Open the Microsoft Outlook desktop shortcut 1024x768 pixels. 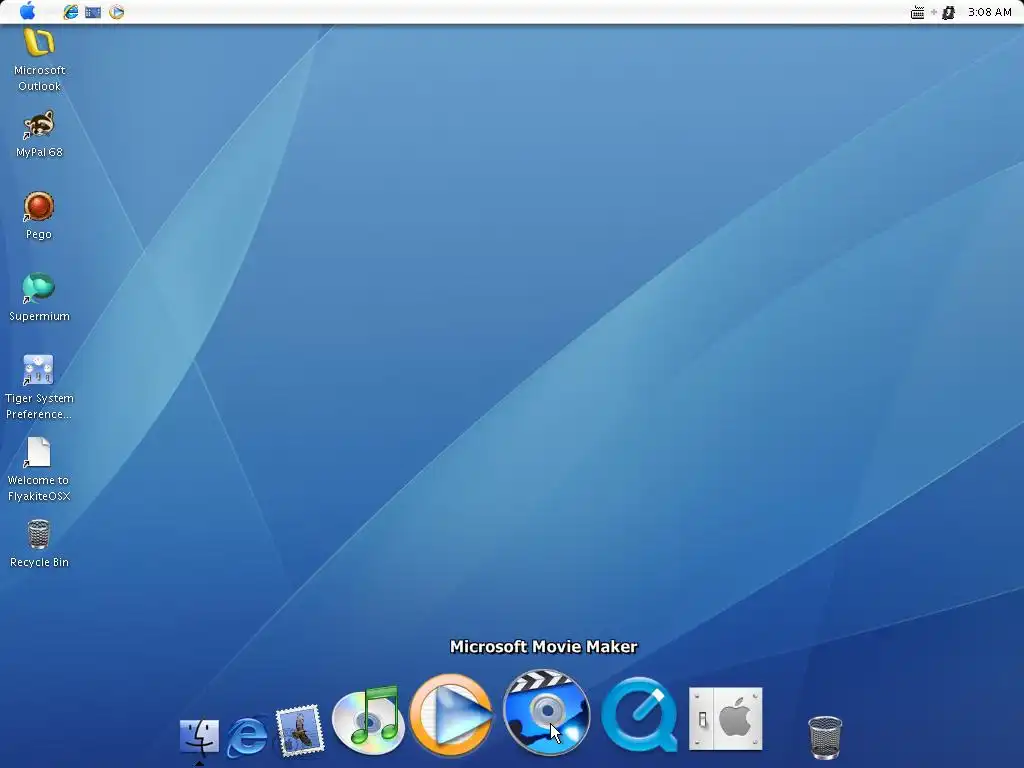[x=39, y=60]
